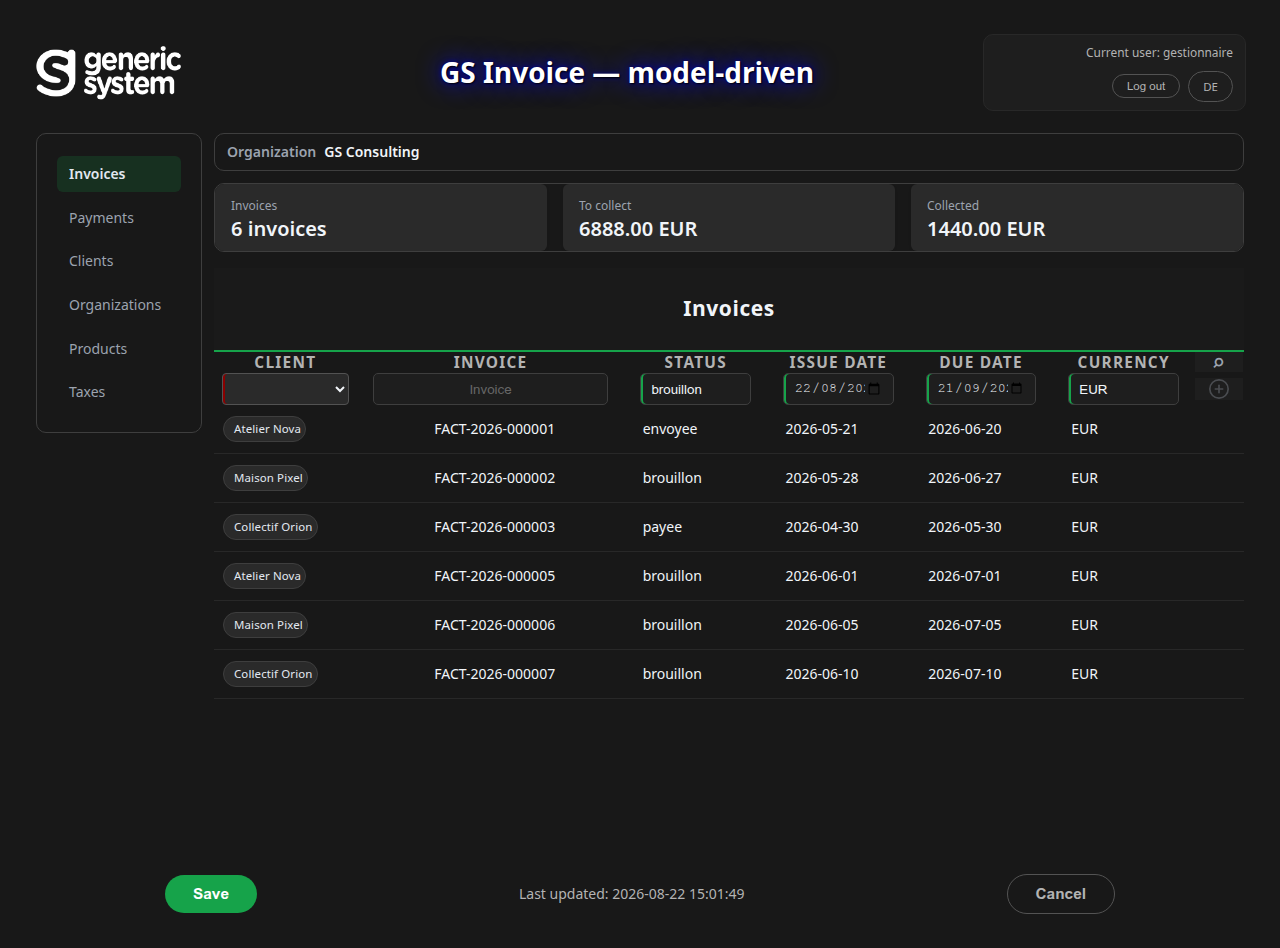This screenshot has width=1280, height=948.
Task: Click the STATUS column header
Action: (695, 362)
